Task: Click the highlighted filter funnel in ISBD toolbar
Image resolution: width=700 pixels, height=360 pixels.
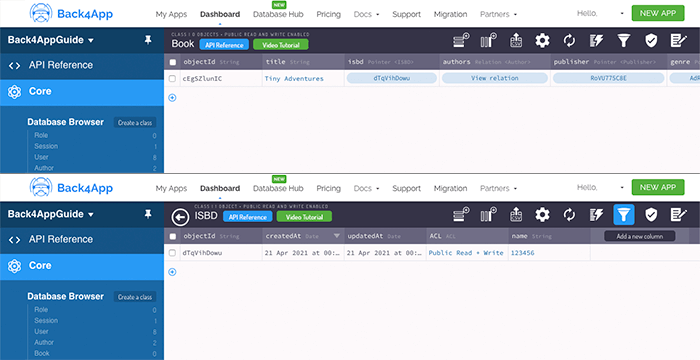Action: tap(624, 215)
